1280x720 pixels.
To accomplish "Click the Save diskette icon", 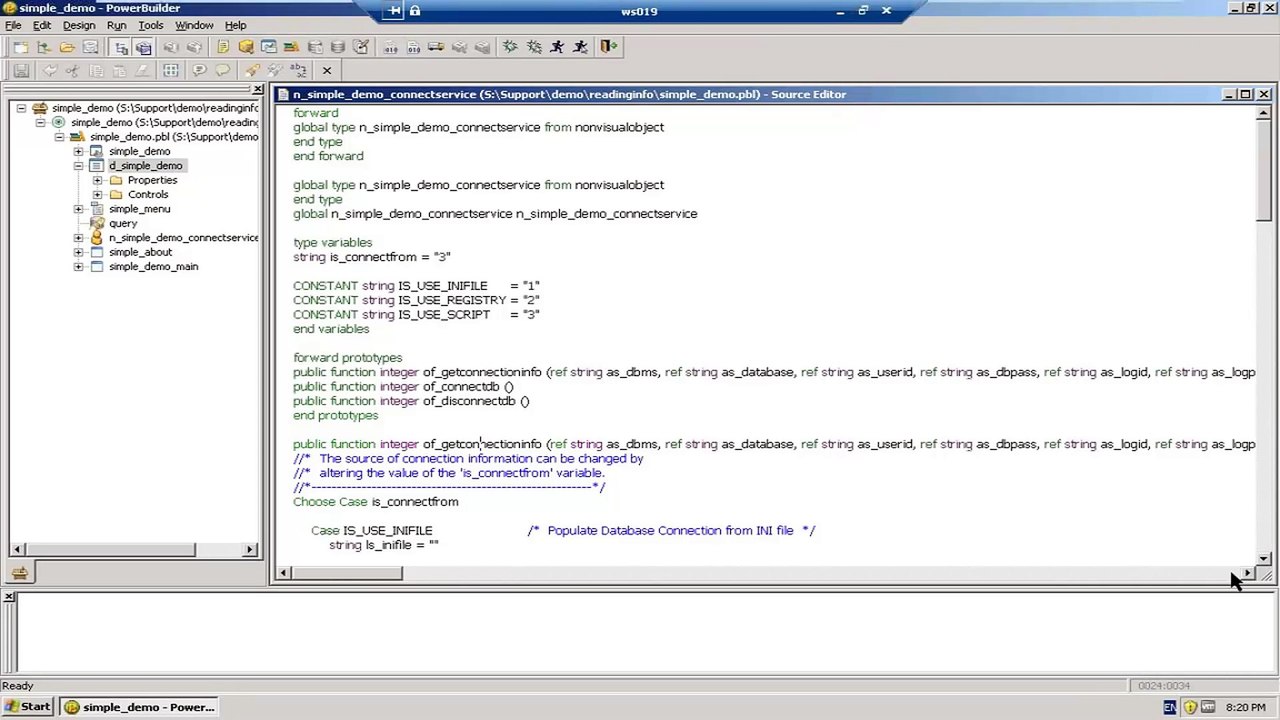I will [x=21, y=70].
